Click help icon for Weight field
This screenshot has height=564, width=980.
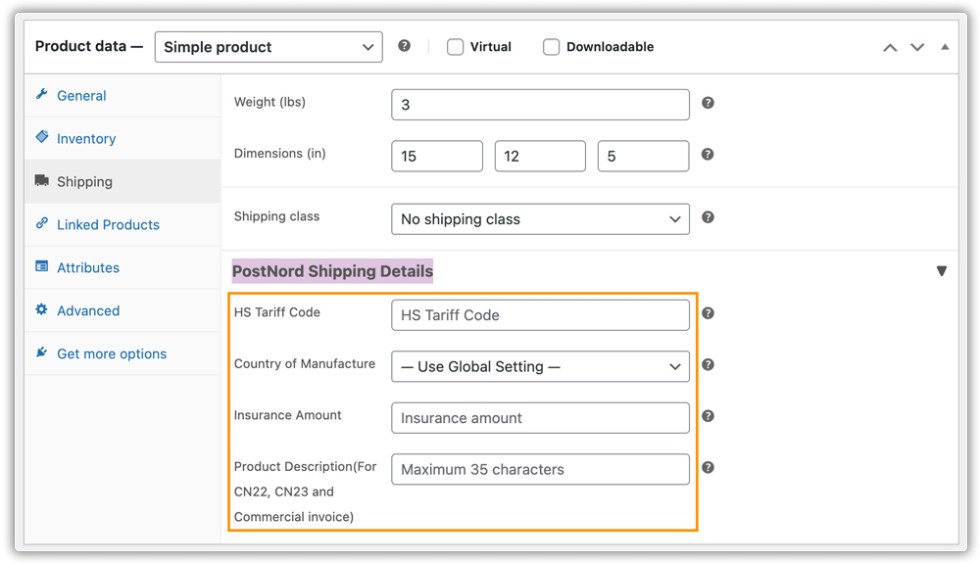click(x=708, y=103)
